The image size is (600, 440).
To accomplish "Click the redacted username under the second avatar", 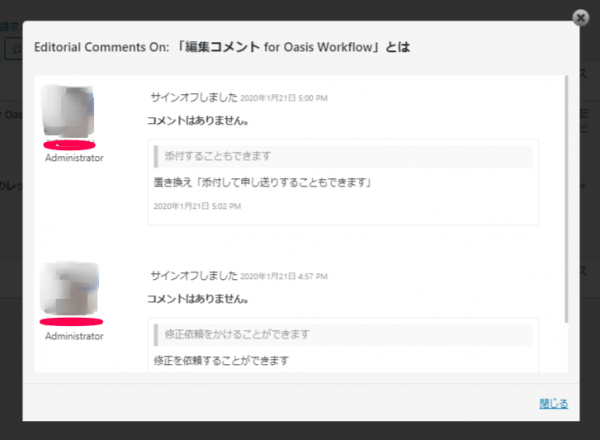I will click(71, 322).
